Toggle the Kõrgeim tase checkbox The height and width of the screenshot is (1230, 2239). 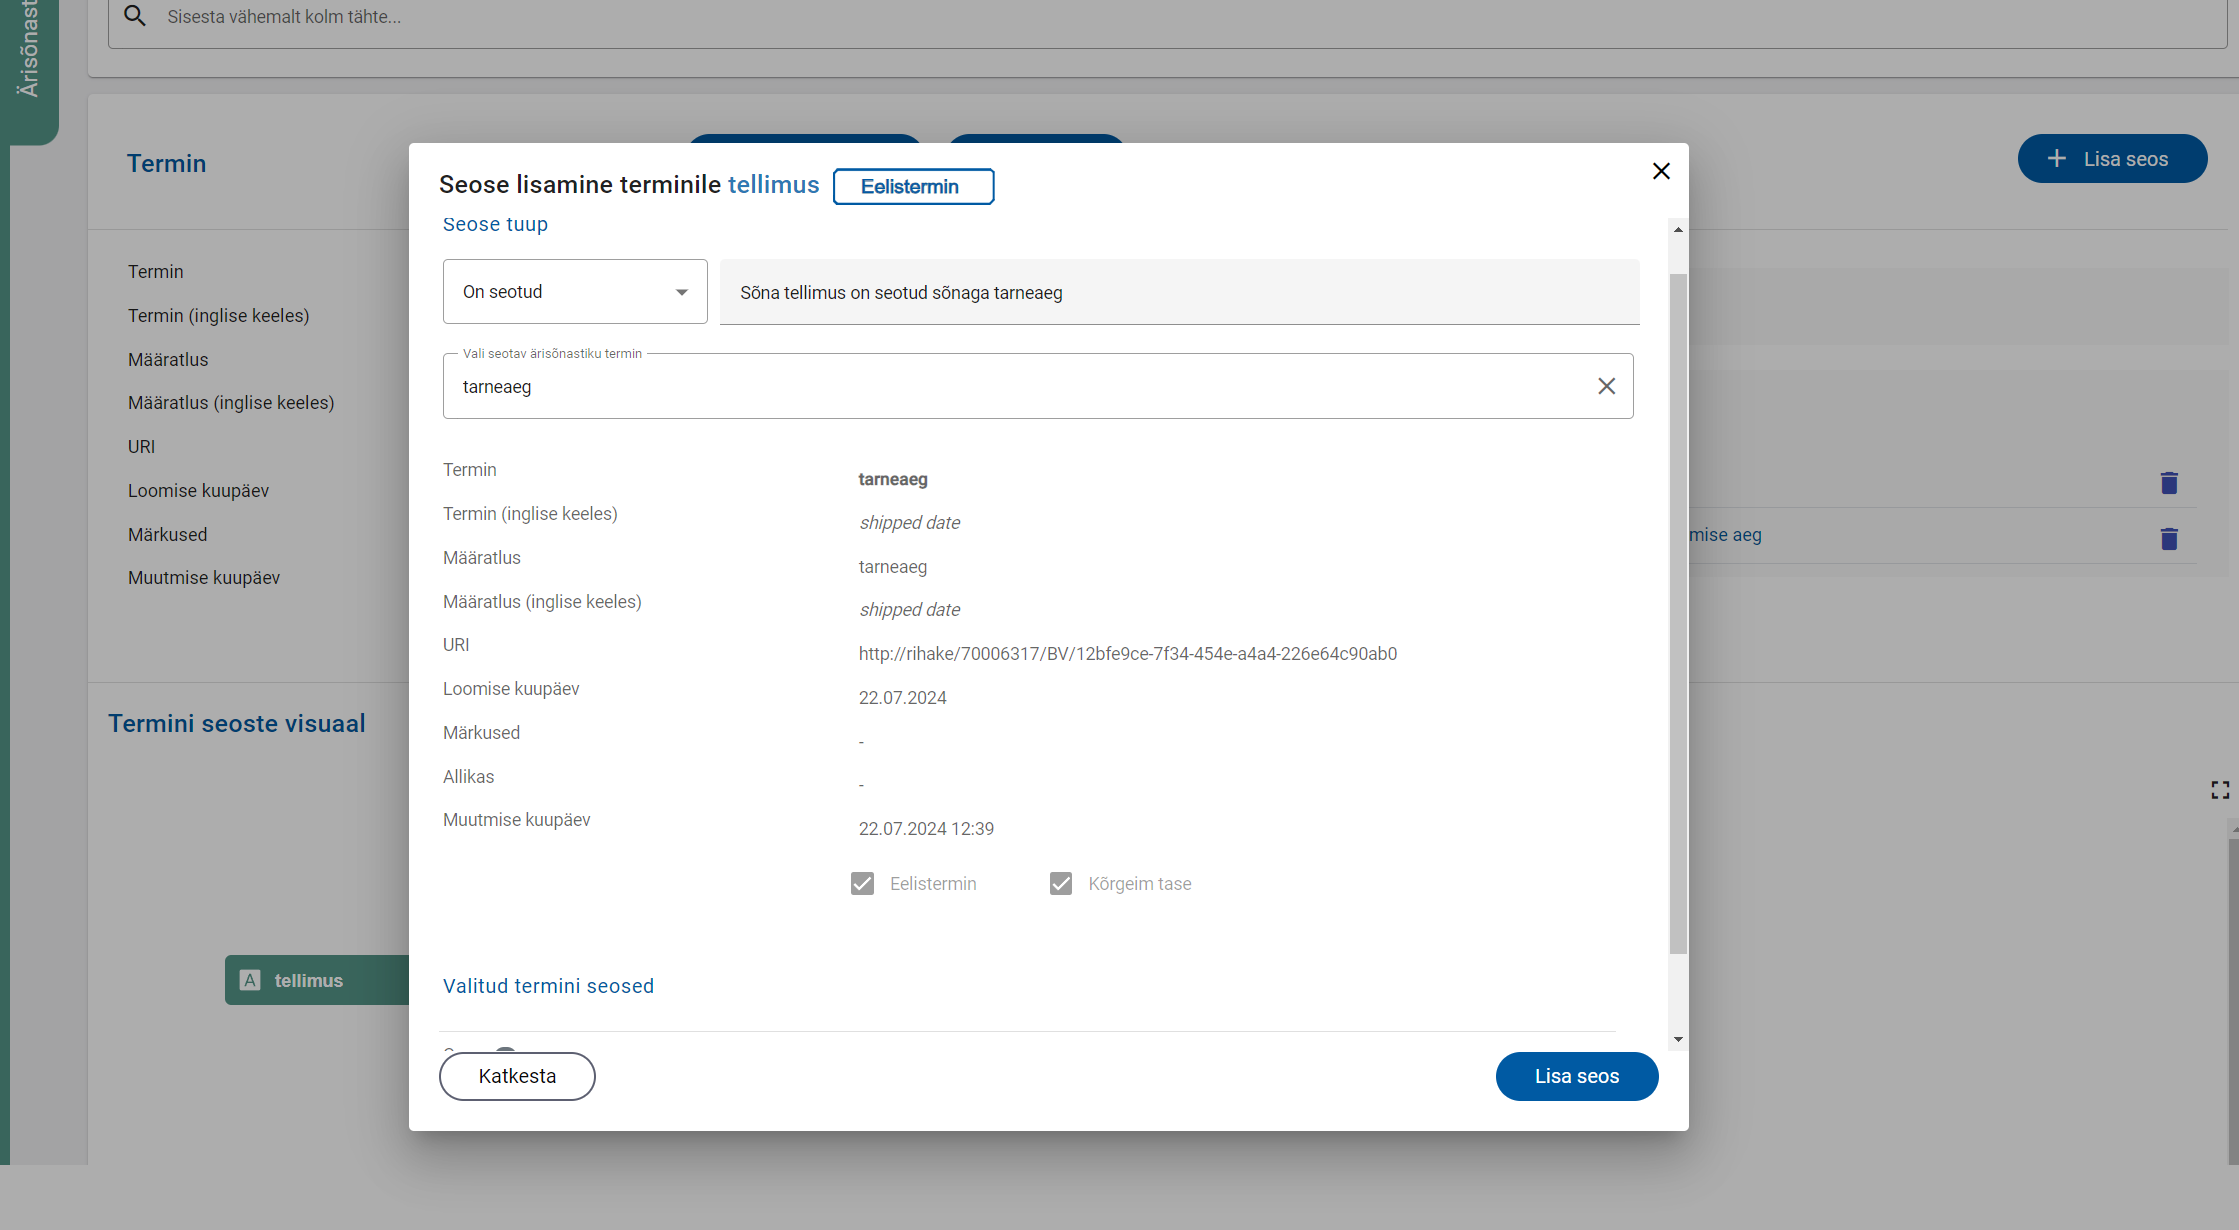coord(1060,884)
